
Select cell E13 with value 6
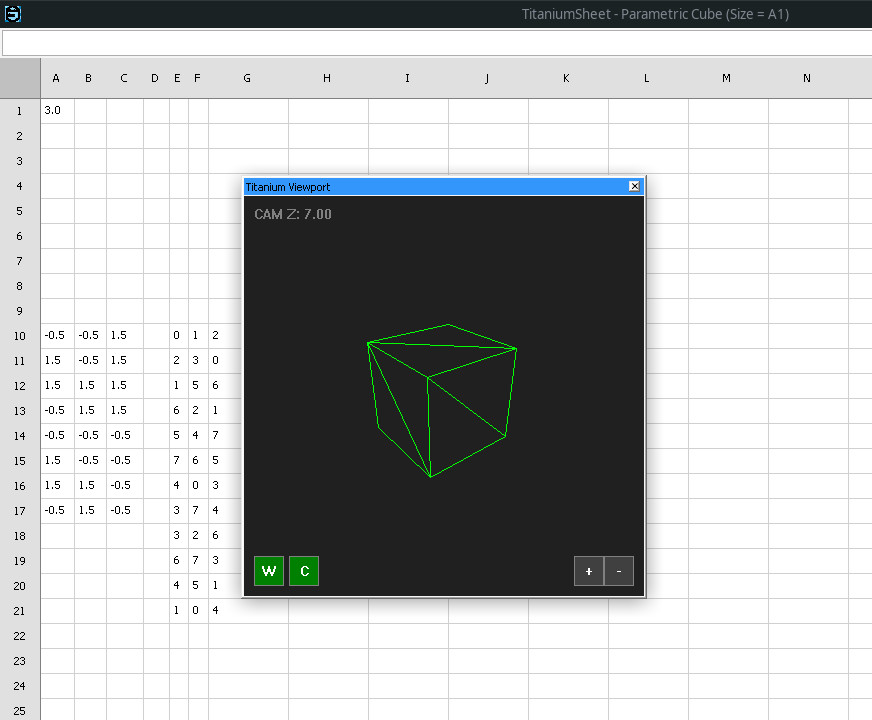[x=179, y=411]
